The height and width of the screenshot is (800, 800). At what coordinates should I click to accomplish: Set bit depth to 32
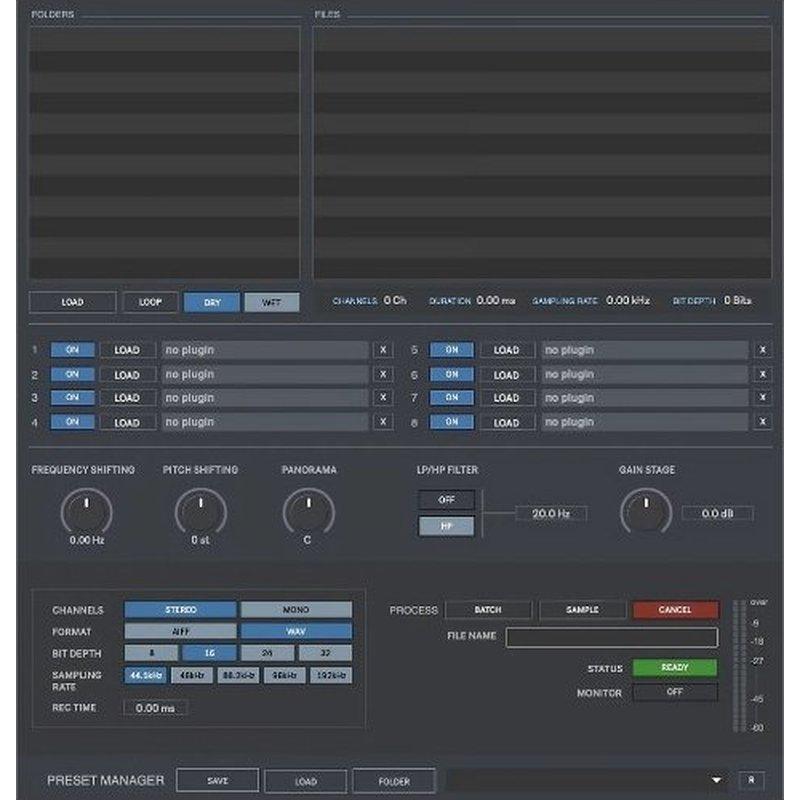pos(325,653)
